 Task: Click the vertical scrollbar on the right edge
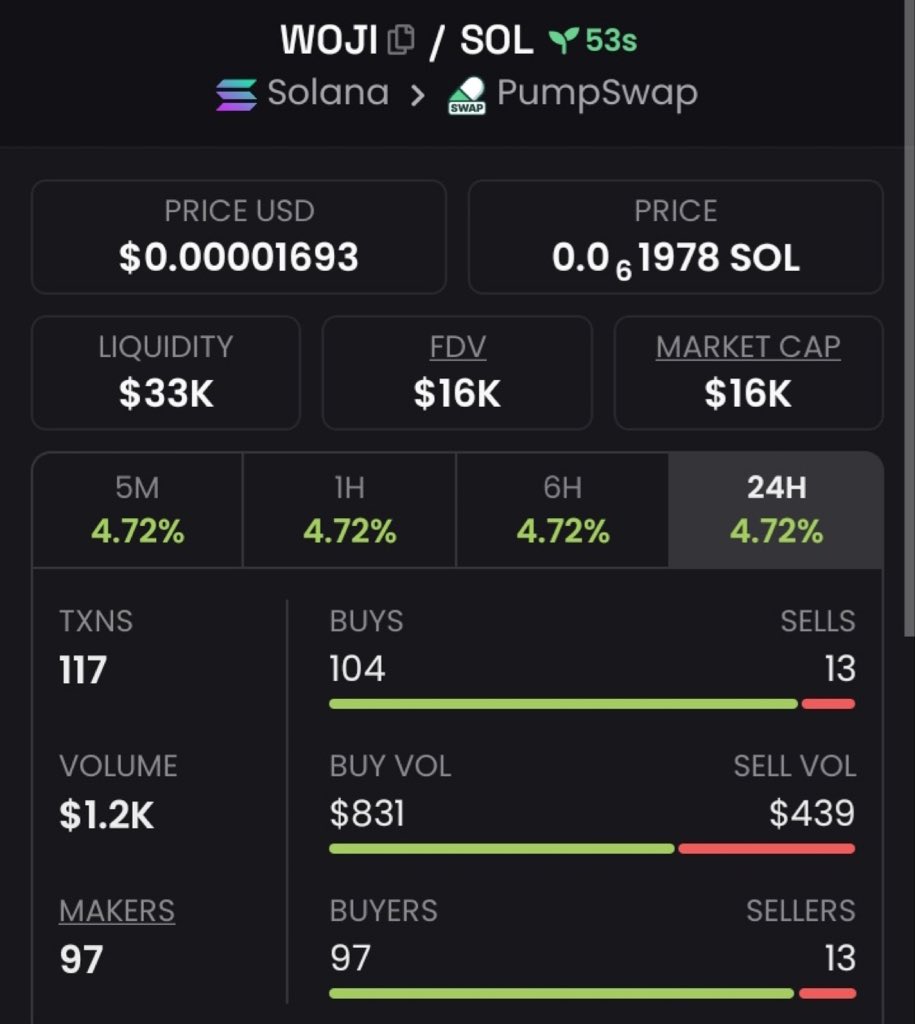click(908, 320)
